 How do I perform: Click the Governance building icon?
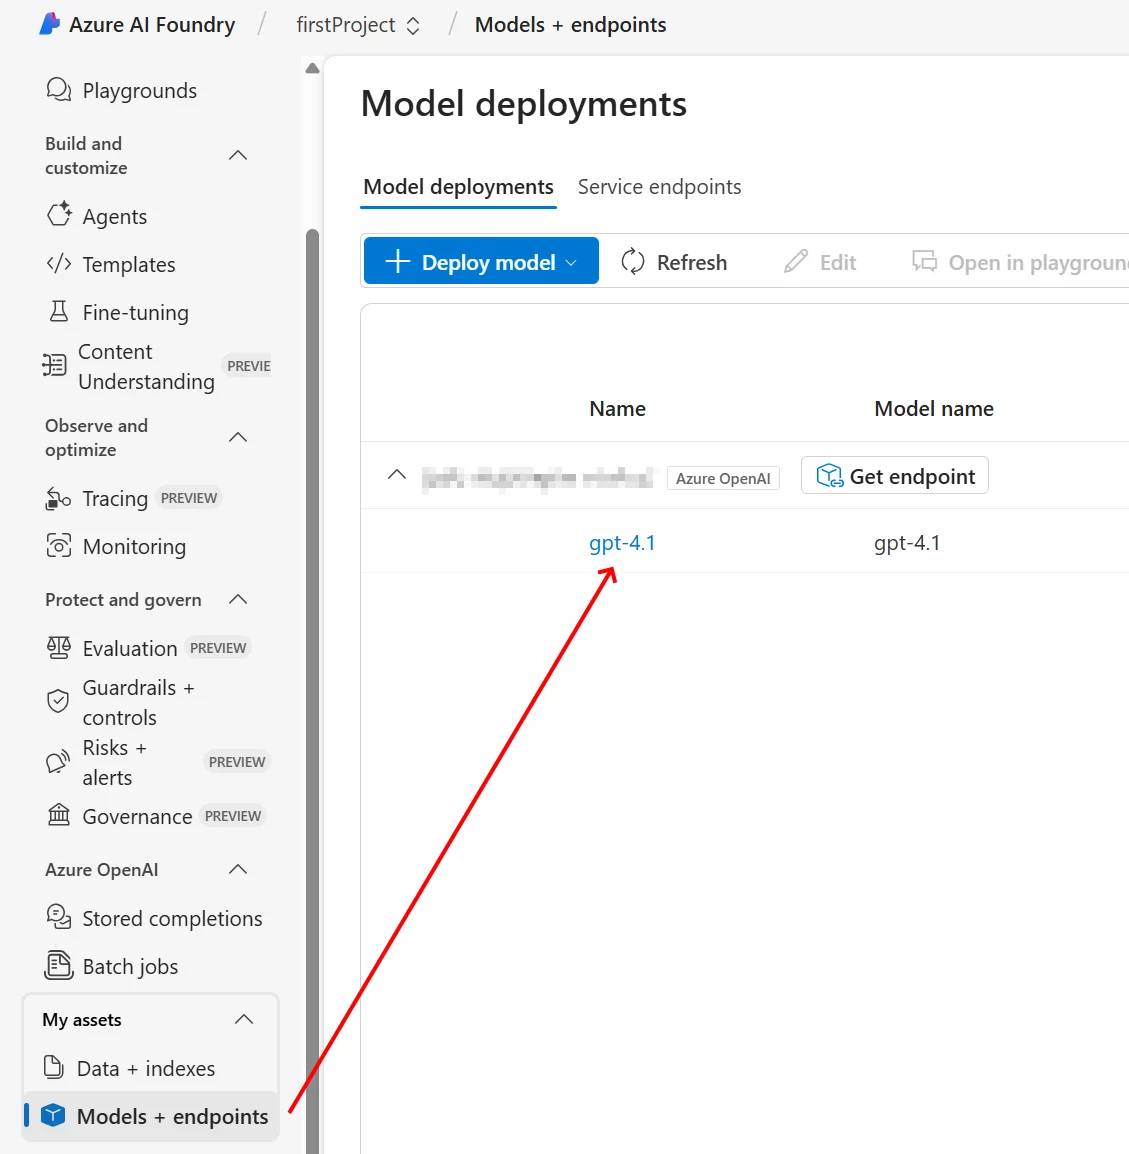(x=59, y=815)
